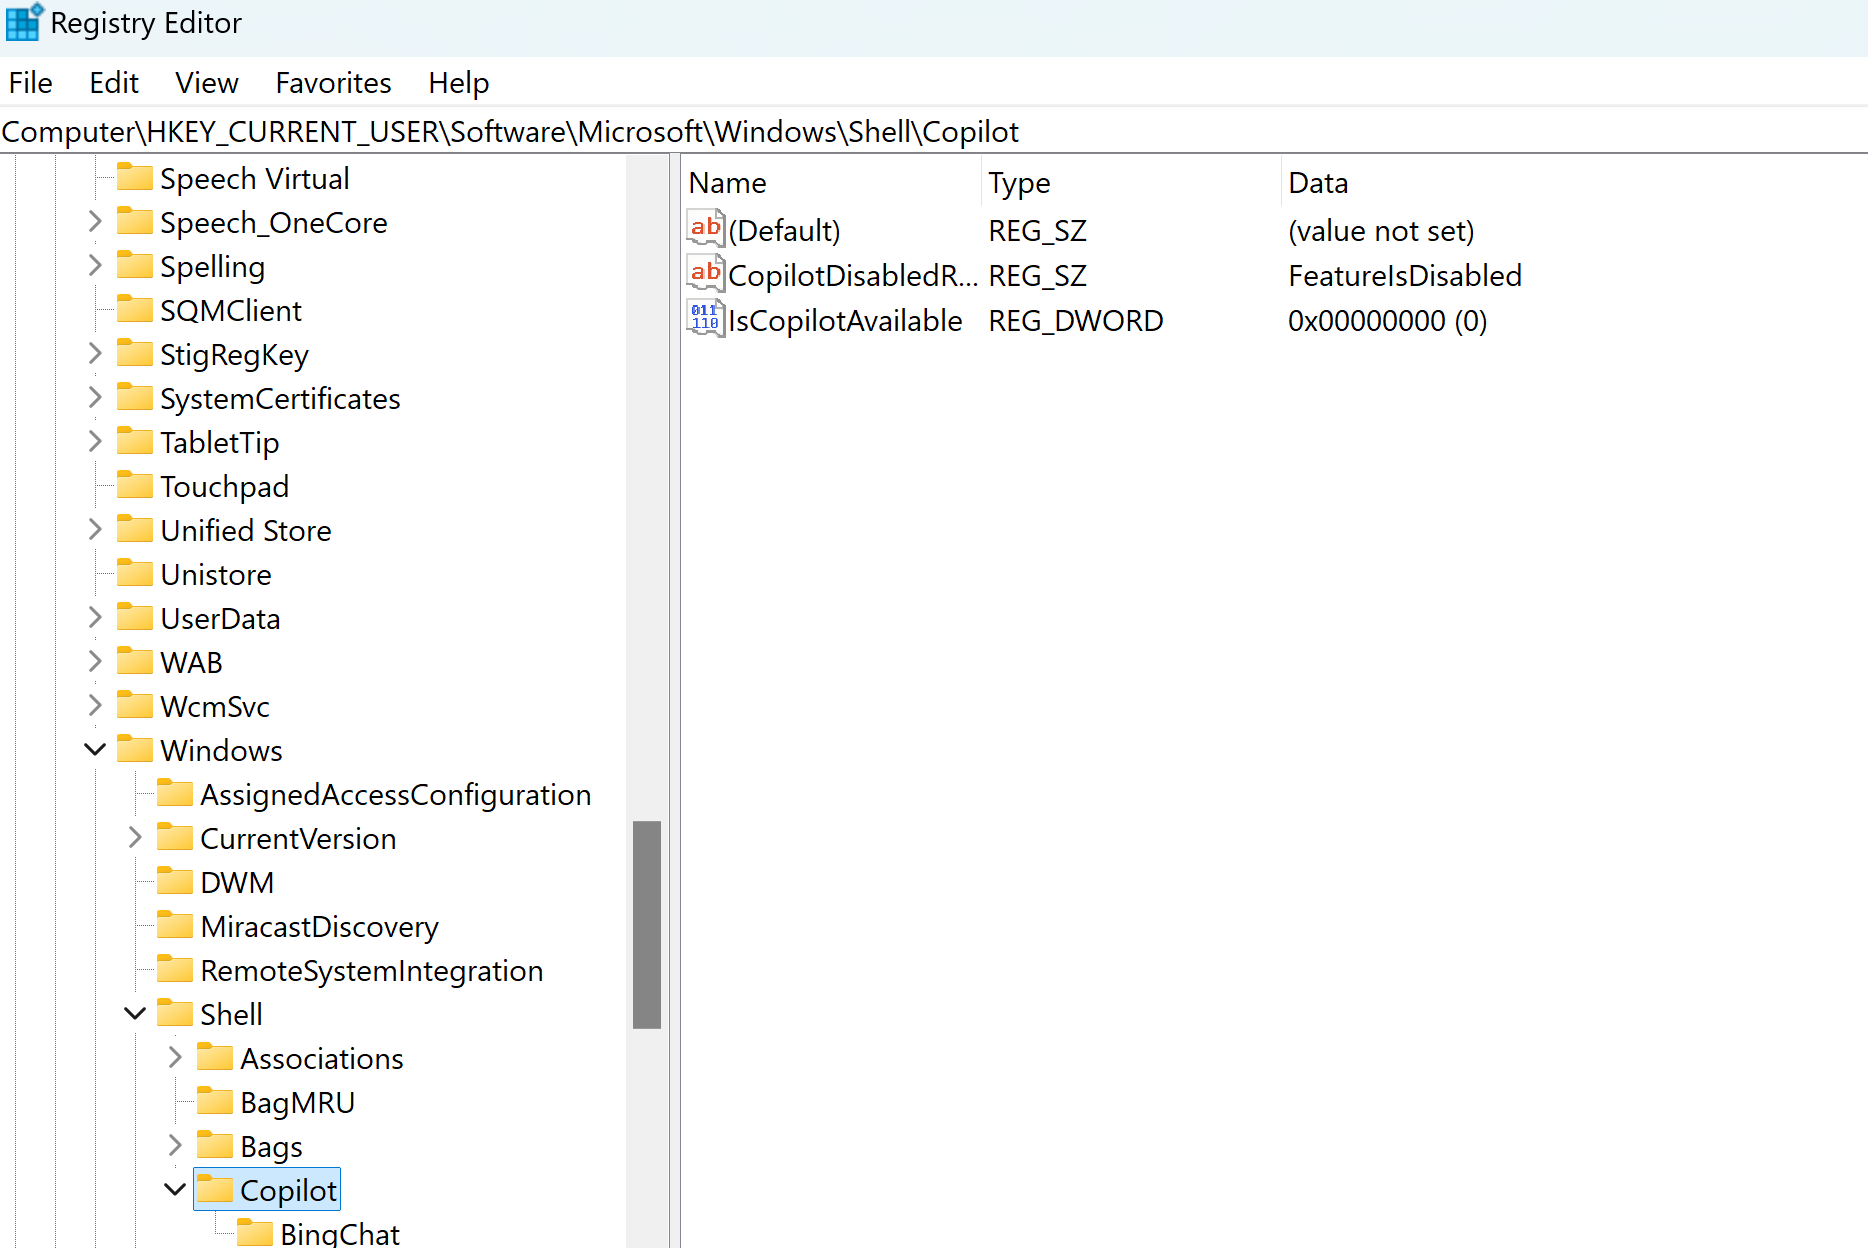Expand the Bags key
Screen dimensions: 1868x1248
click(x=175, y=1145)
